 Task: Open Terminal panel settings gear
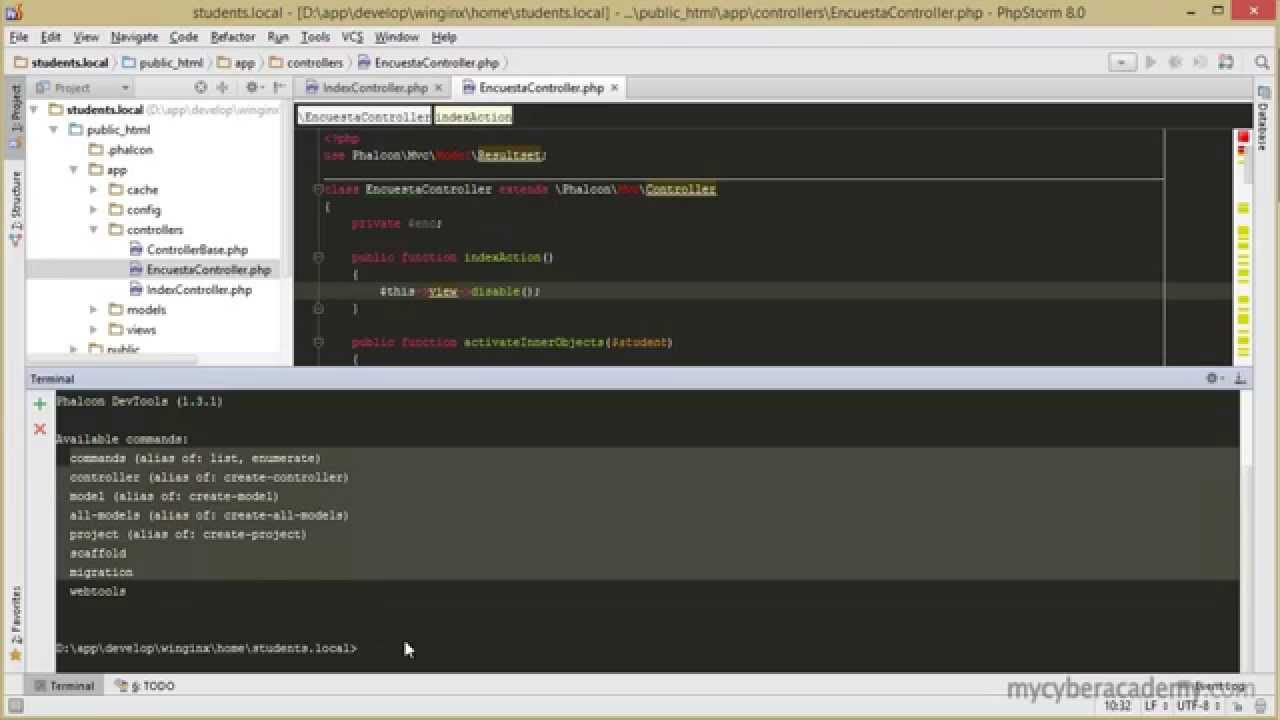pyautogui.click(x=1214, y=379)
